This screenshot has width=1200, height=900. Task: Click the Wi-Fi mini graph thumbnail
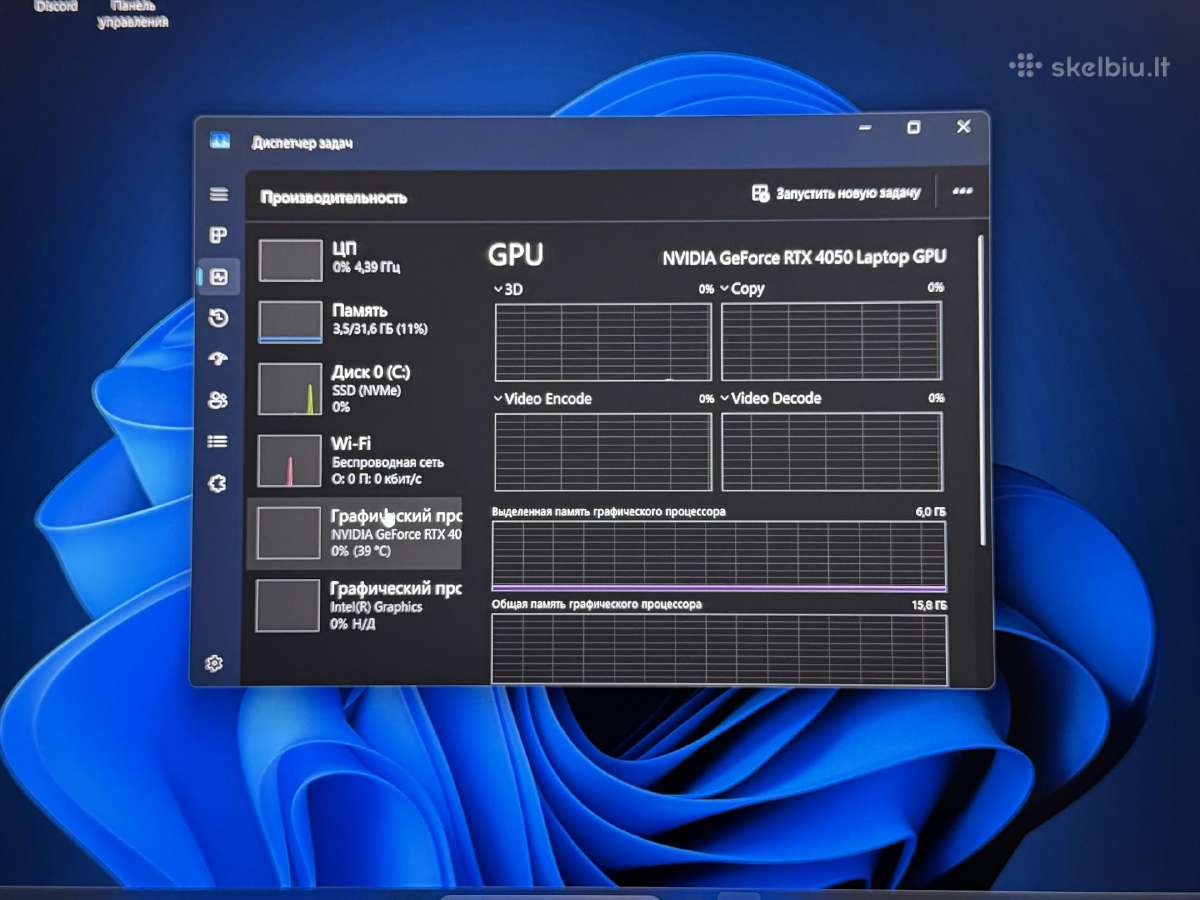289,460
